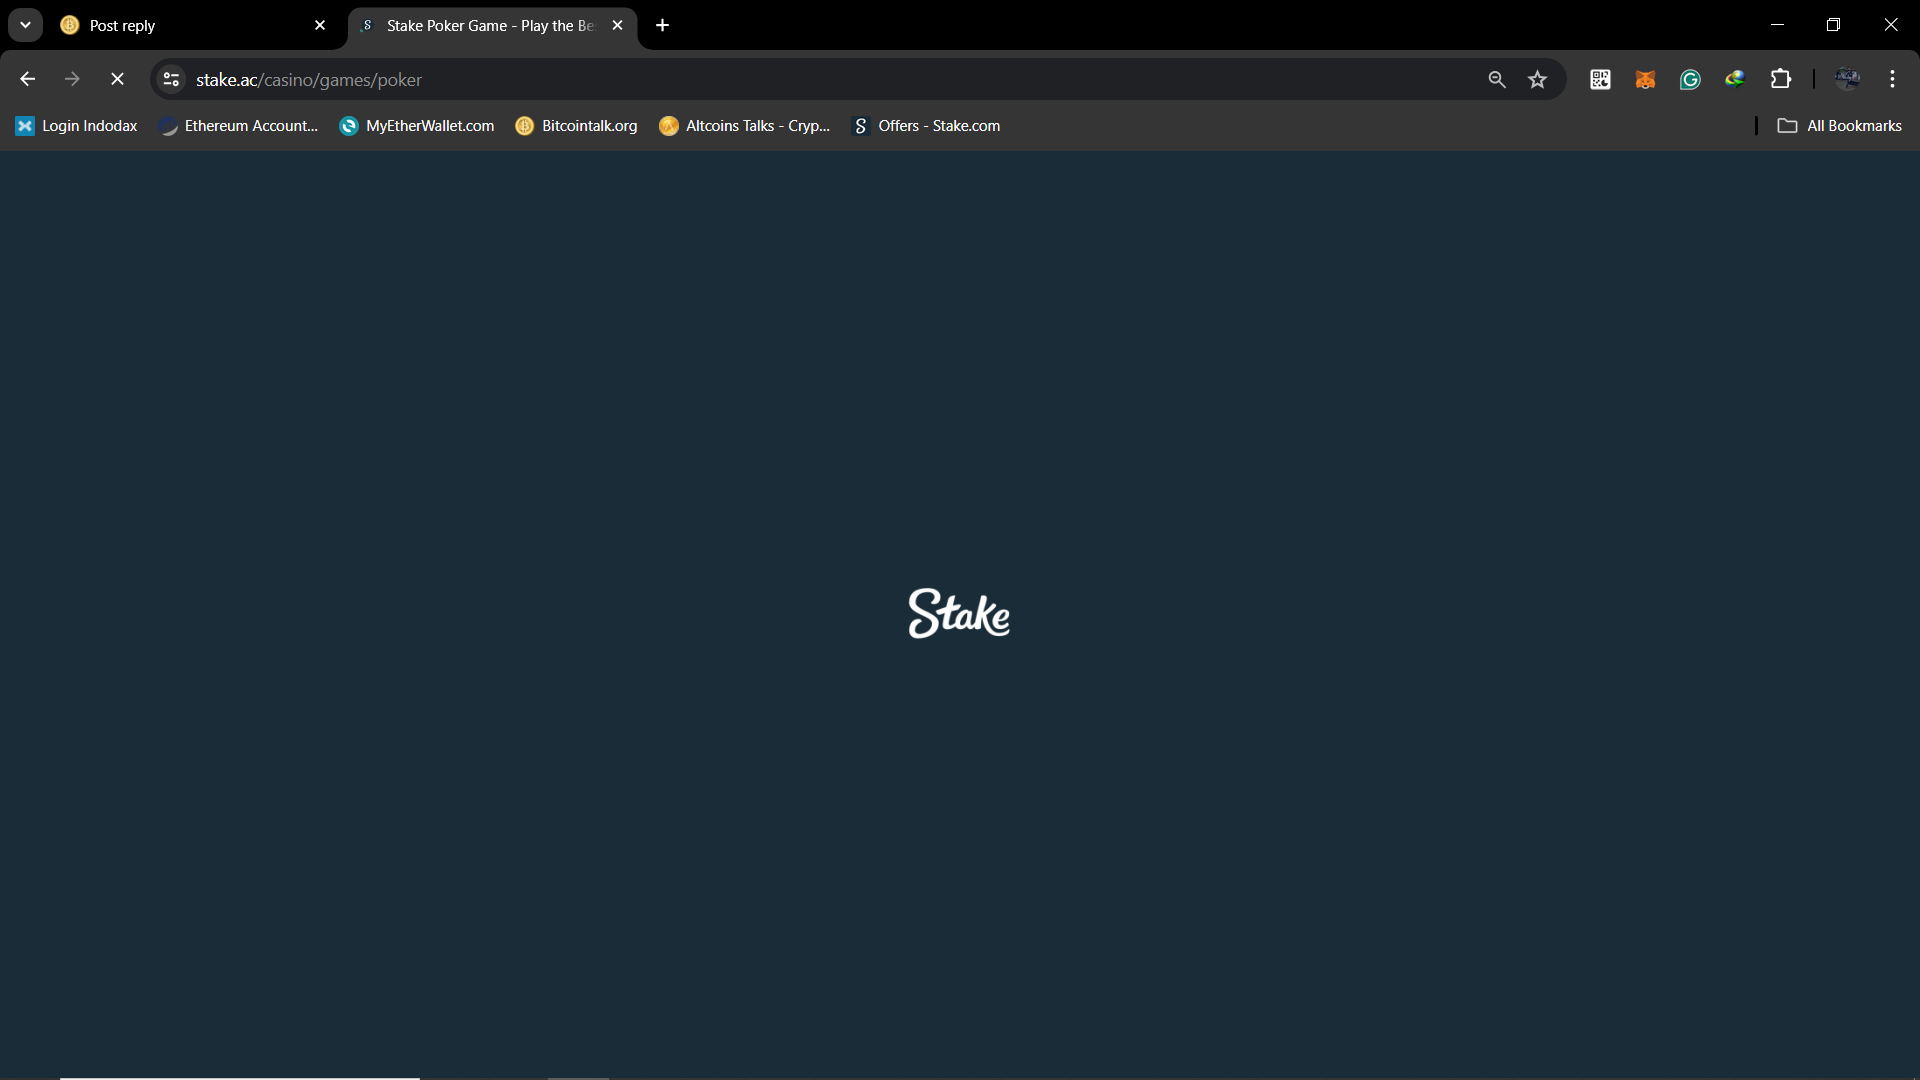The image size is (1920, 1080).
Task: Open the tab search dropdown arrow
Action: [25, 25]
